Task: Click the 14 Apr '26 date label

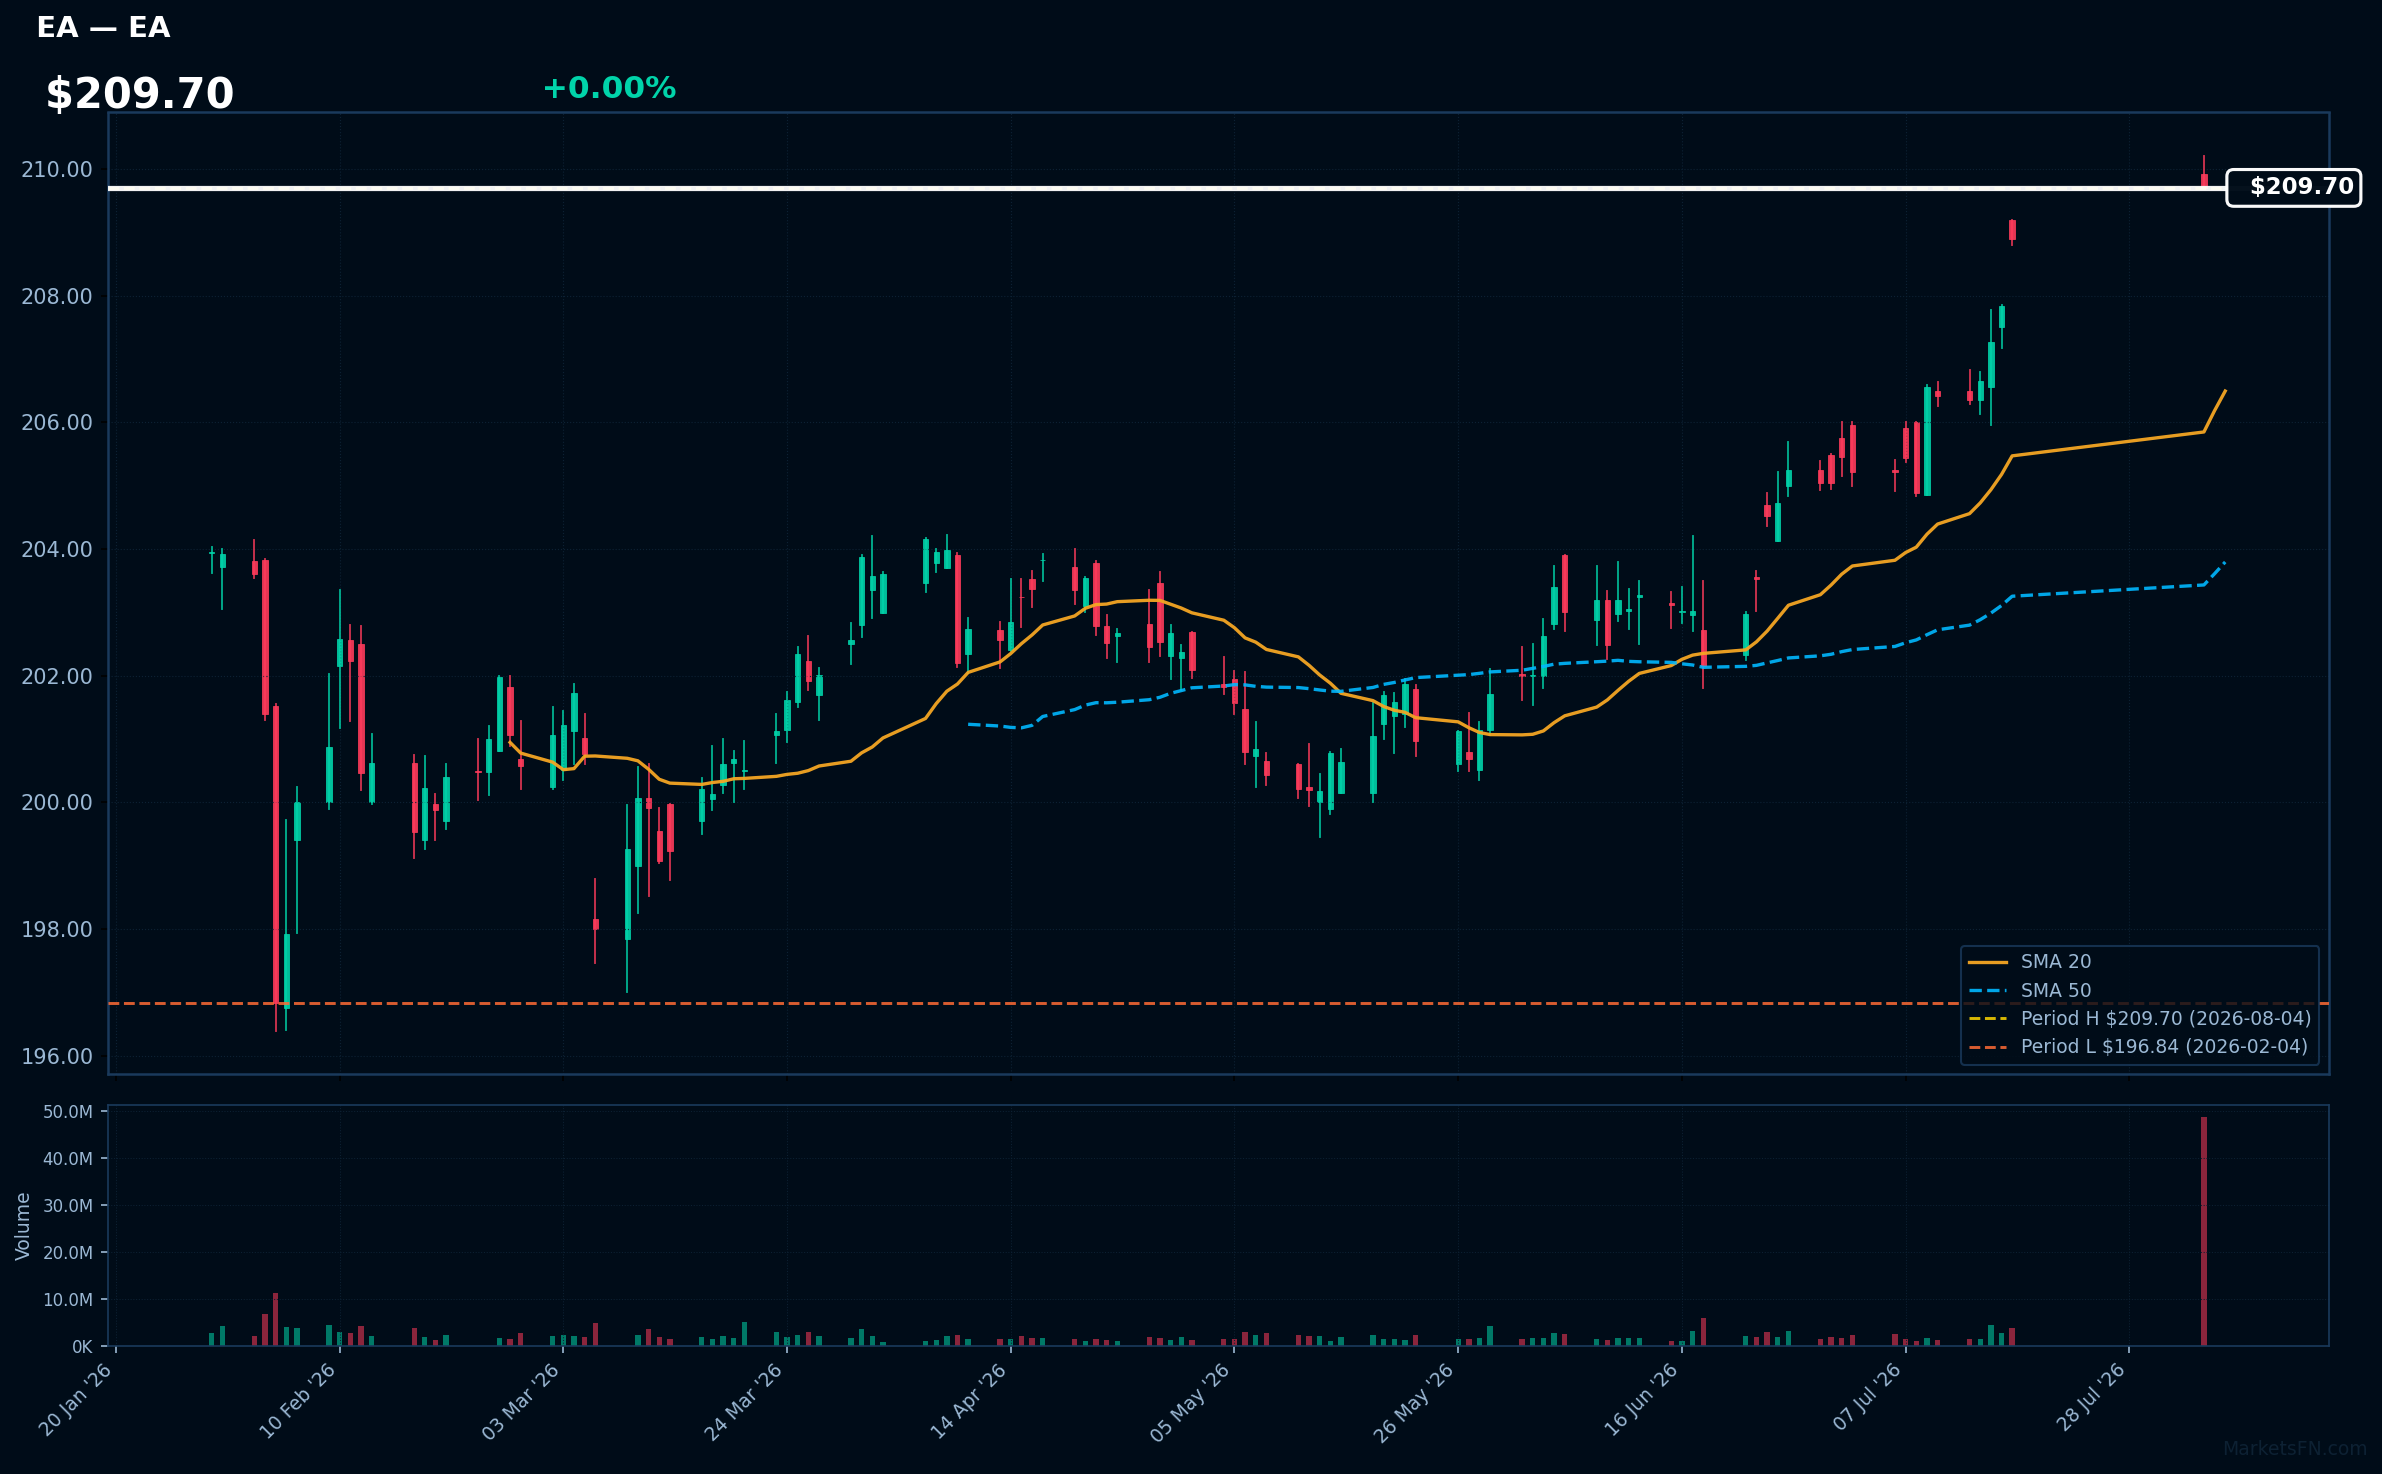Action: click(968, 1400)
